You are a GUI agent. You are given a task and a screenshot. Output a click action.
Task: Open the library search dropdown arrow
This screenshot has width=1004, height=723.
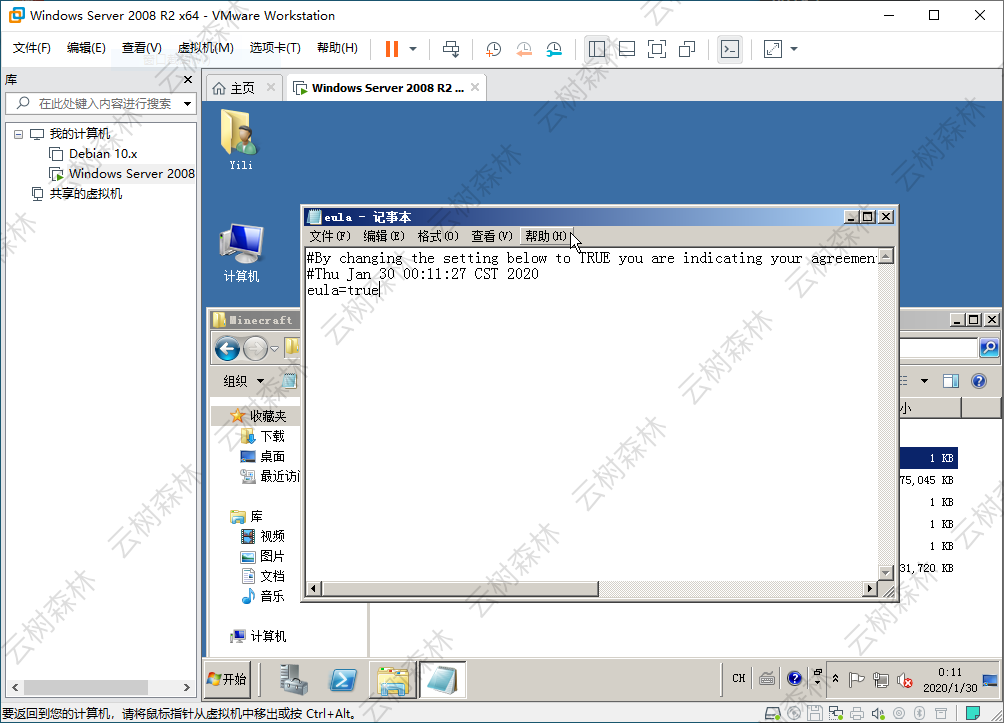click(x=188, y=104)
